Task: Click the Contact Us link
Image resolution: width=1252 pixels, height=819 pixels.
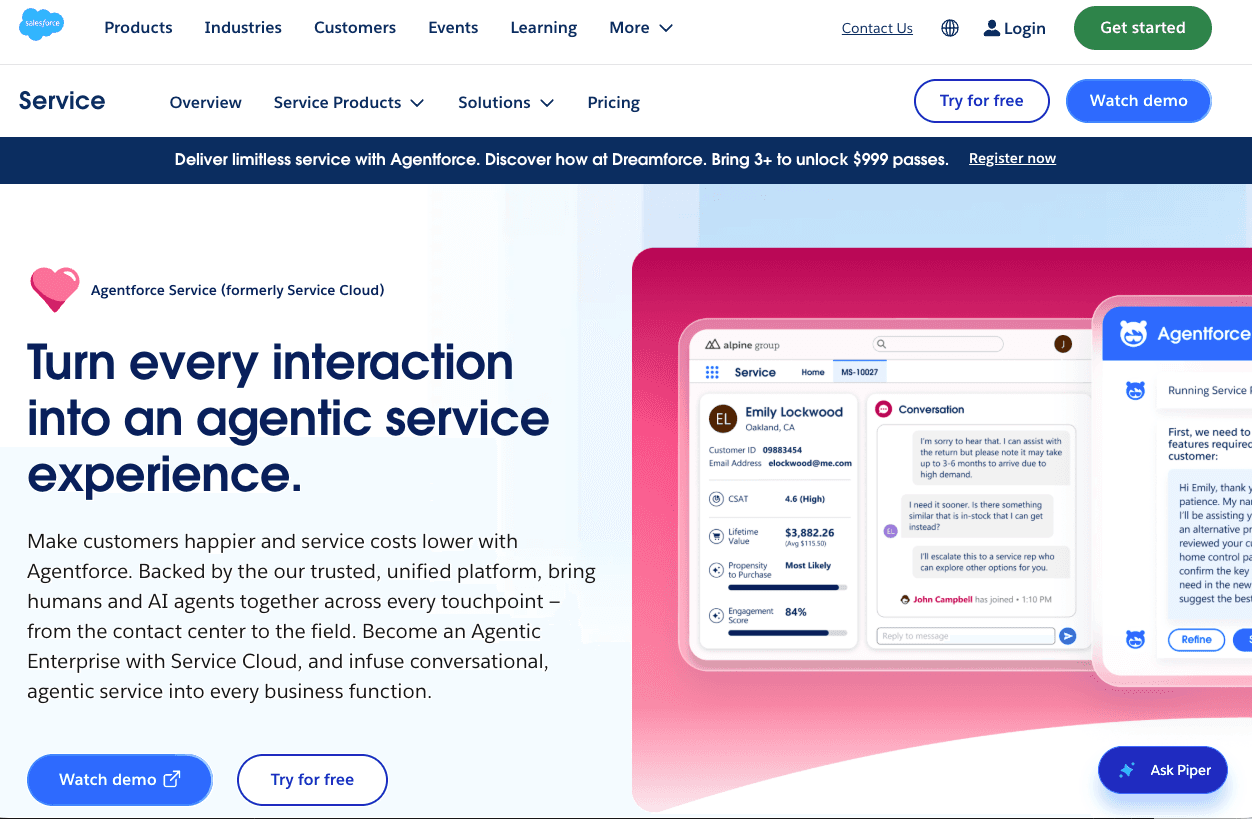Action: tap(877, 28)
